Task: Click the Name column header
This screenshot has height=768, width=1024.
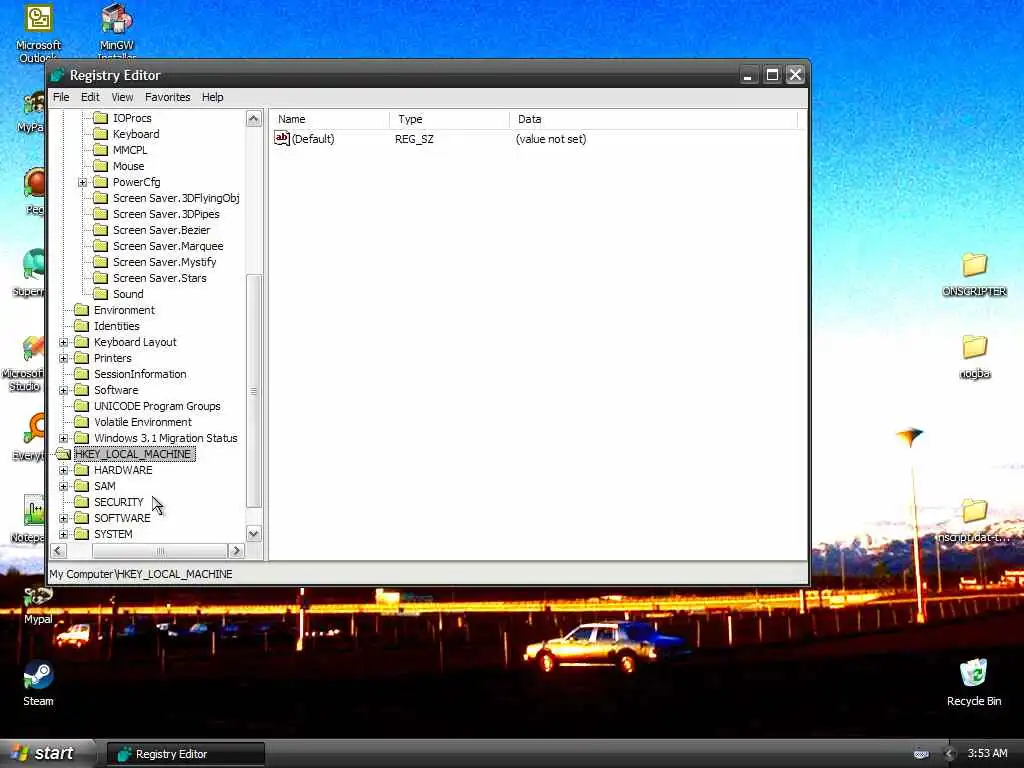Action: (330, 119)
